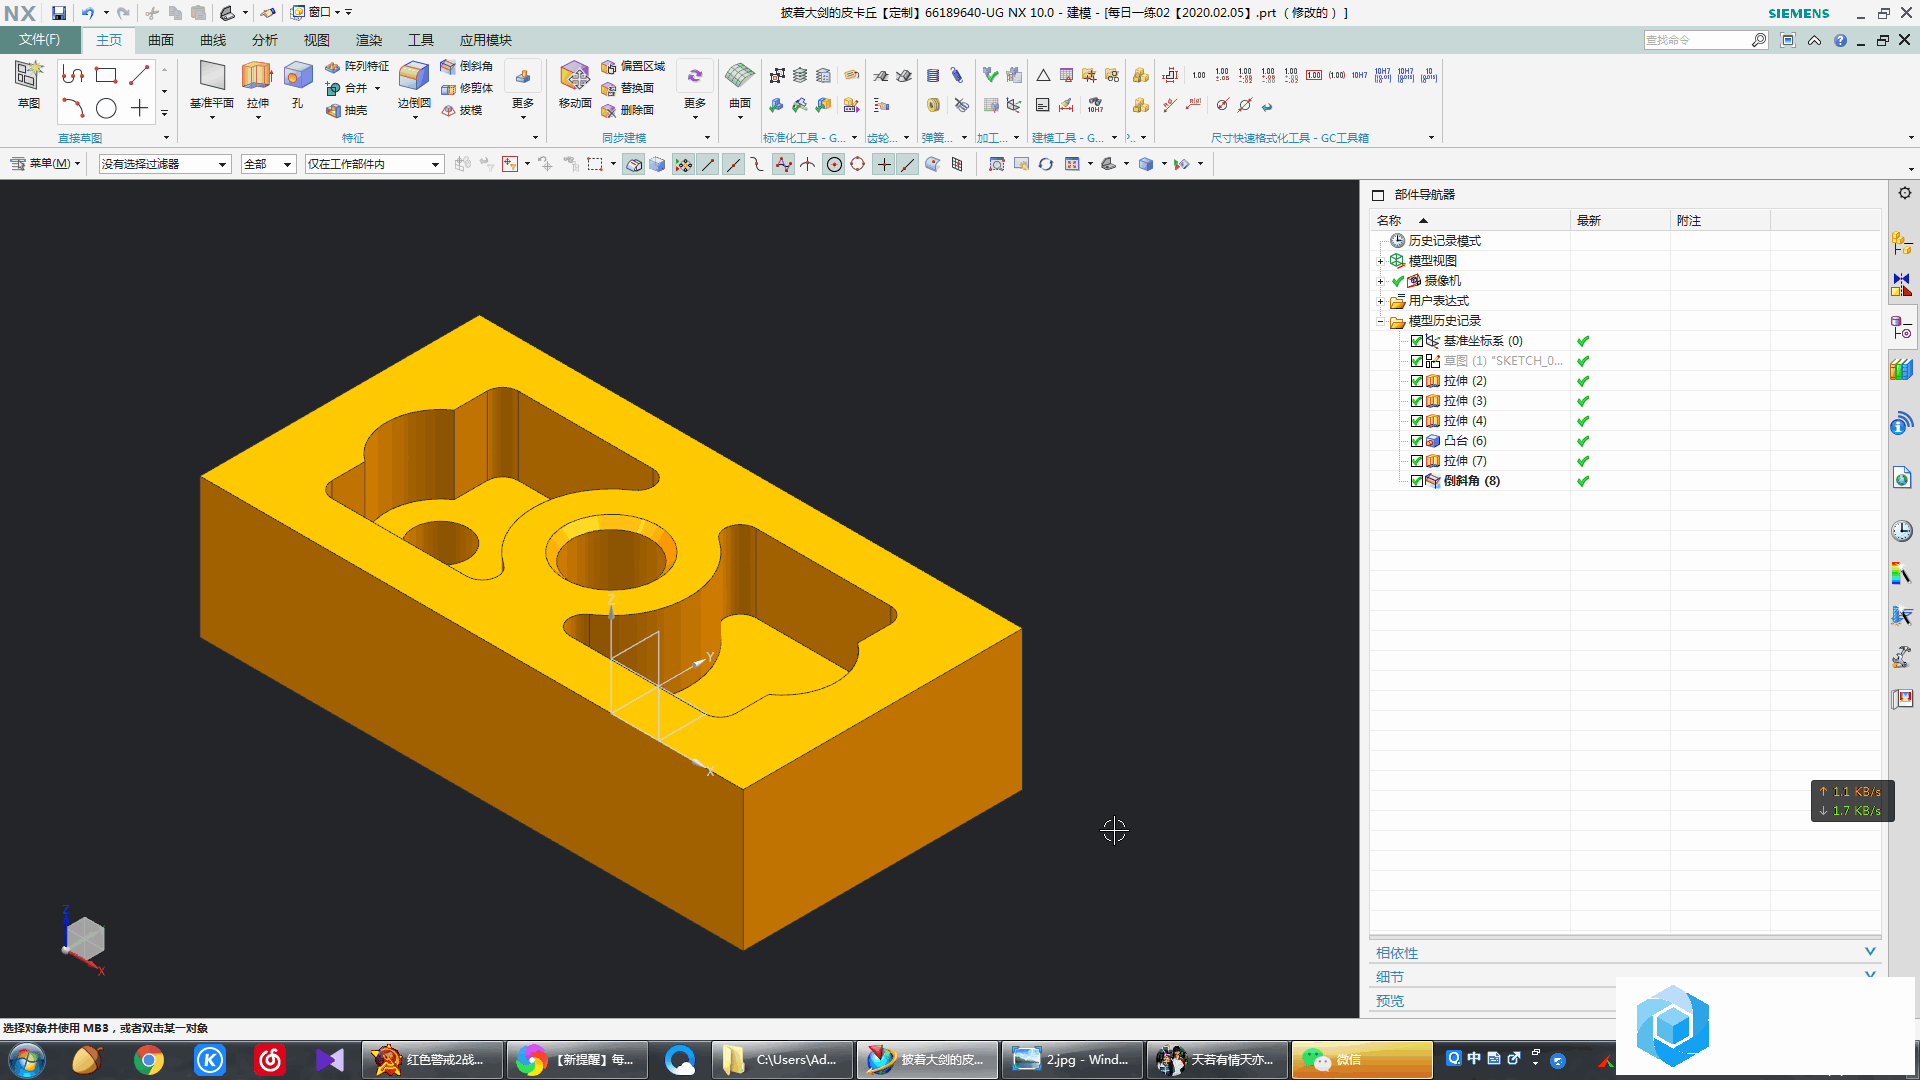
Task: Open the 合并 dropdown arrow
Action: point(378,88)
